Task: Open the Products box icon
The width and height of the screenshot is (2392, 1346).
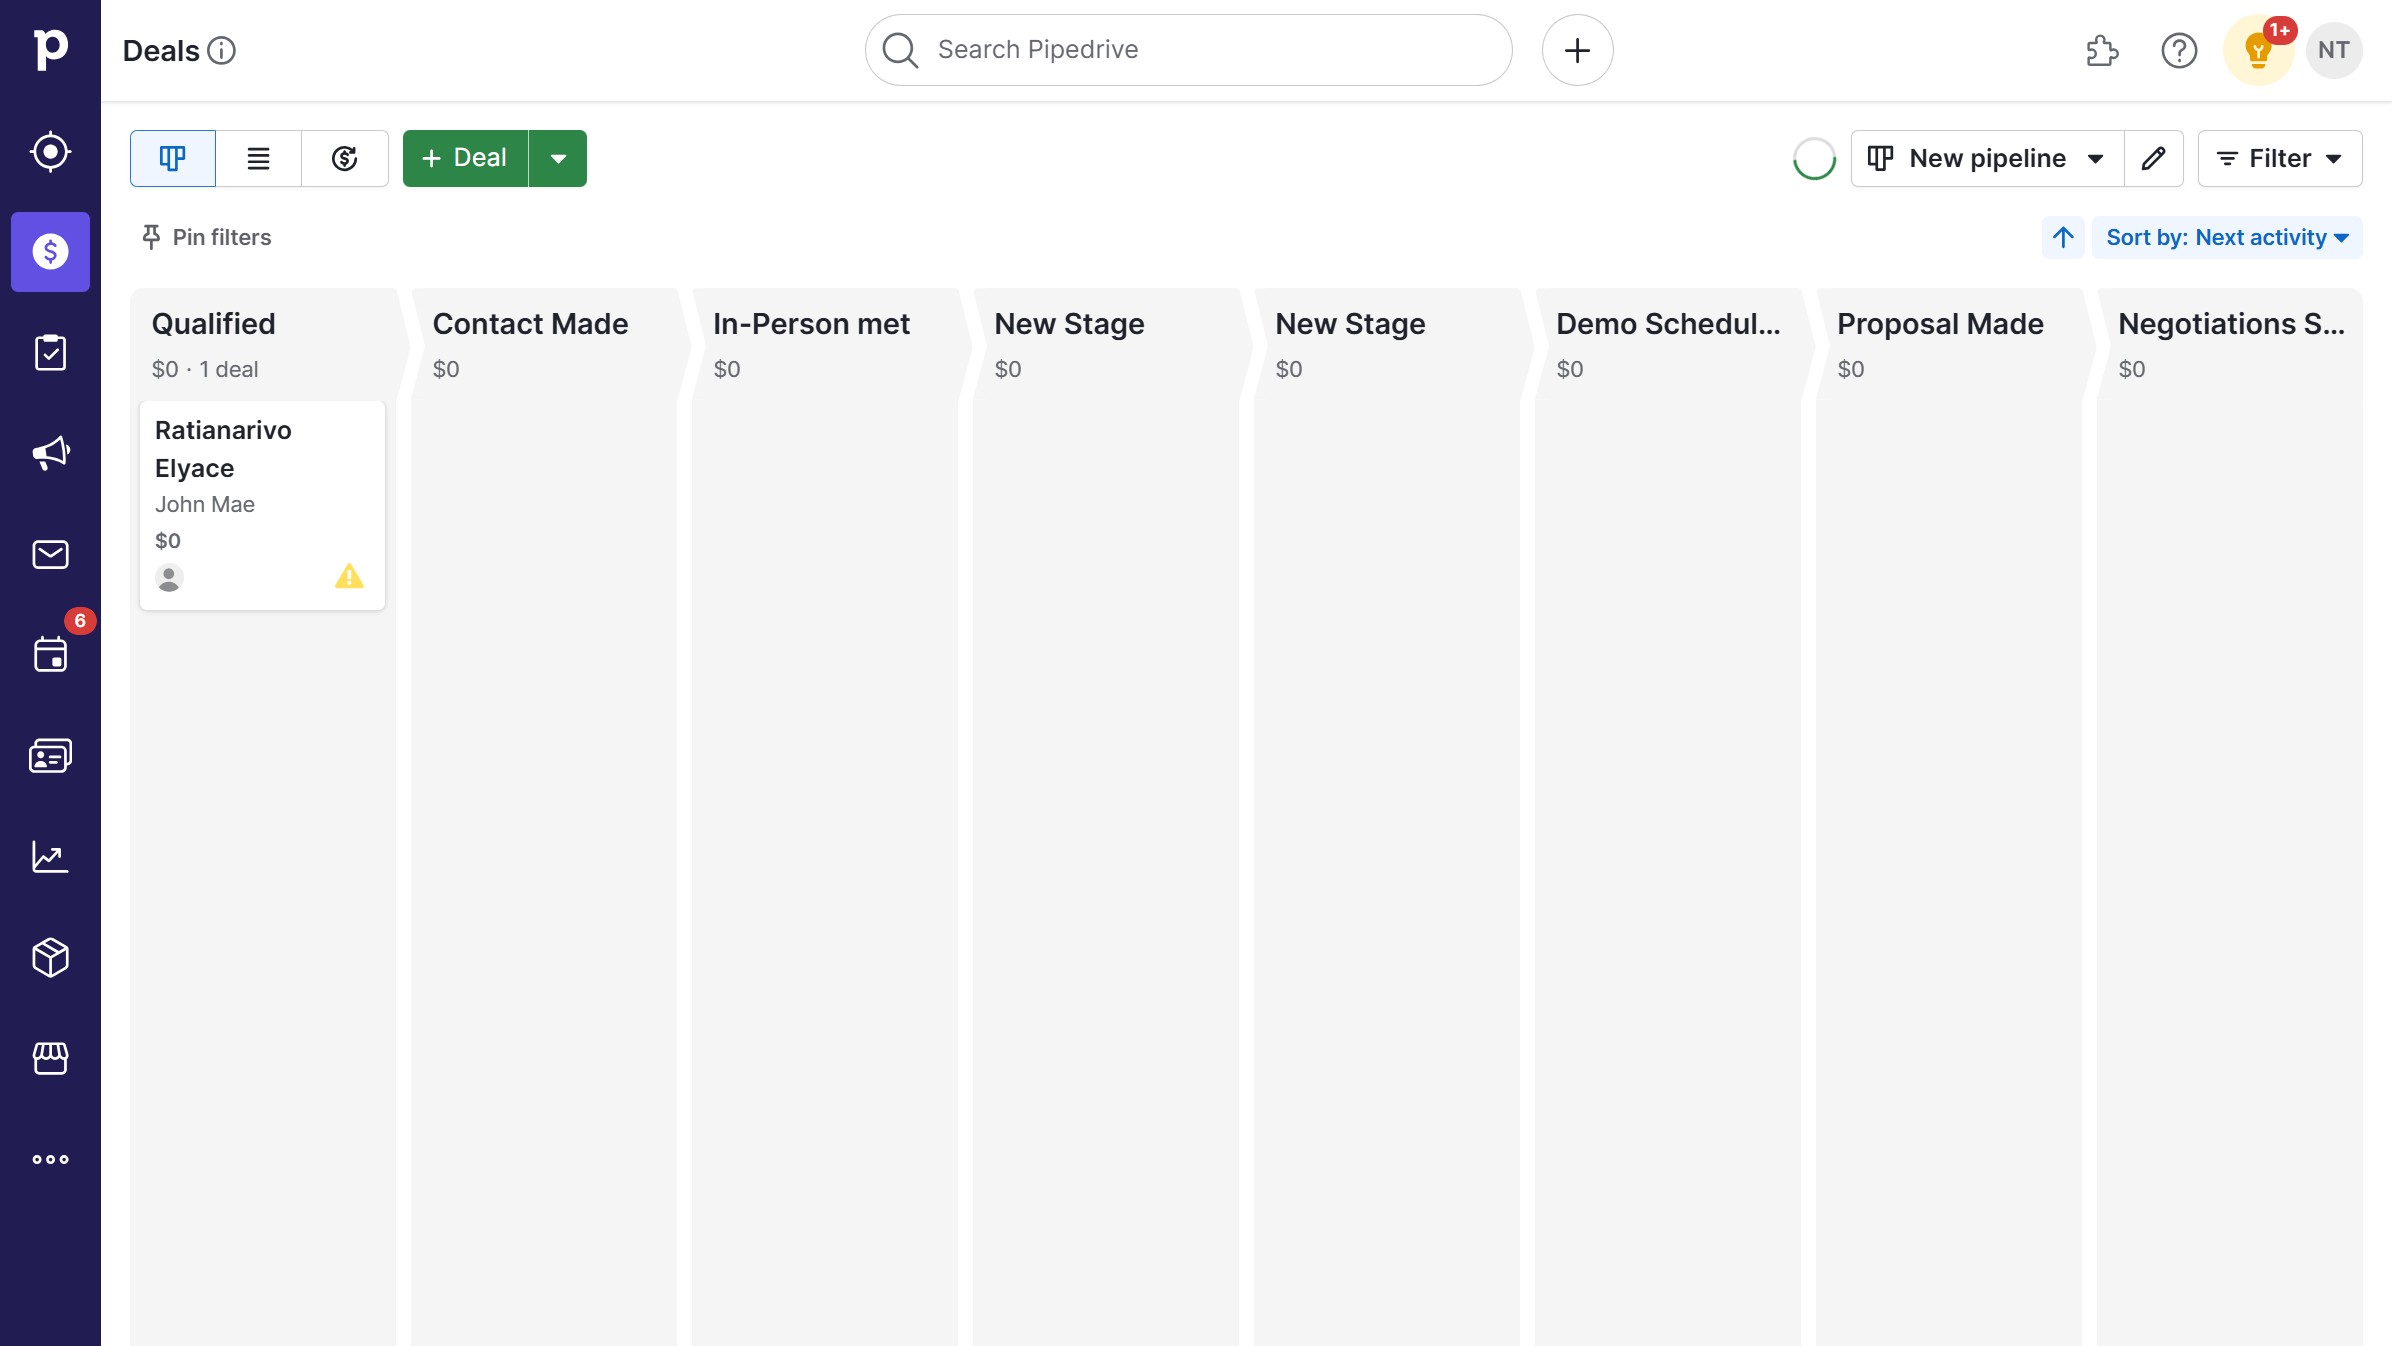Action: (x=50, y=958)
